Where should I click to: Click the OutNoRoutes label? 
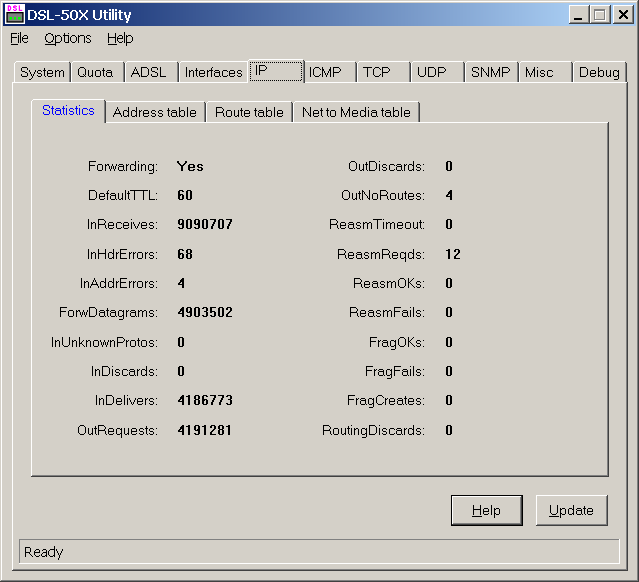click(x=383, y=195)
